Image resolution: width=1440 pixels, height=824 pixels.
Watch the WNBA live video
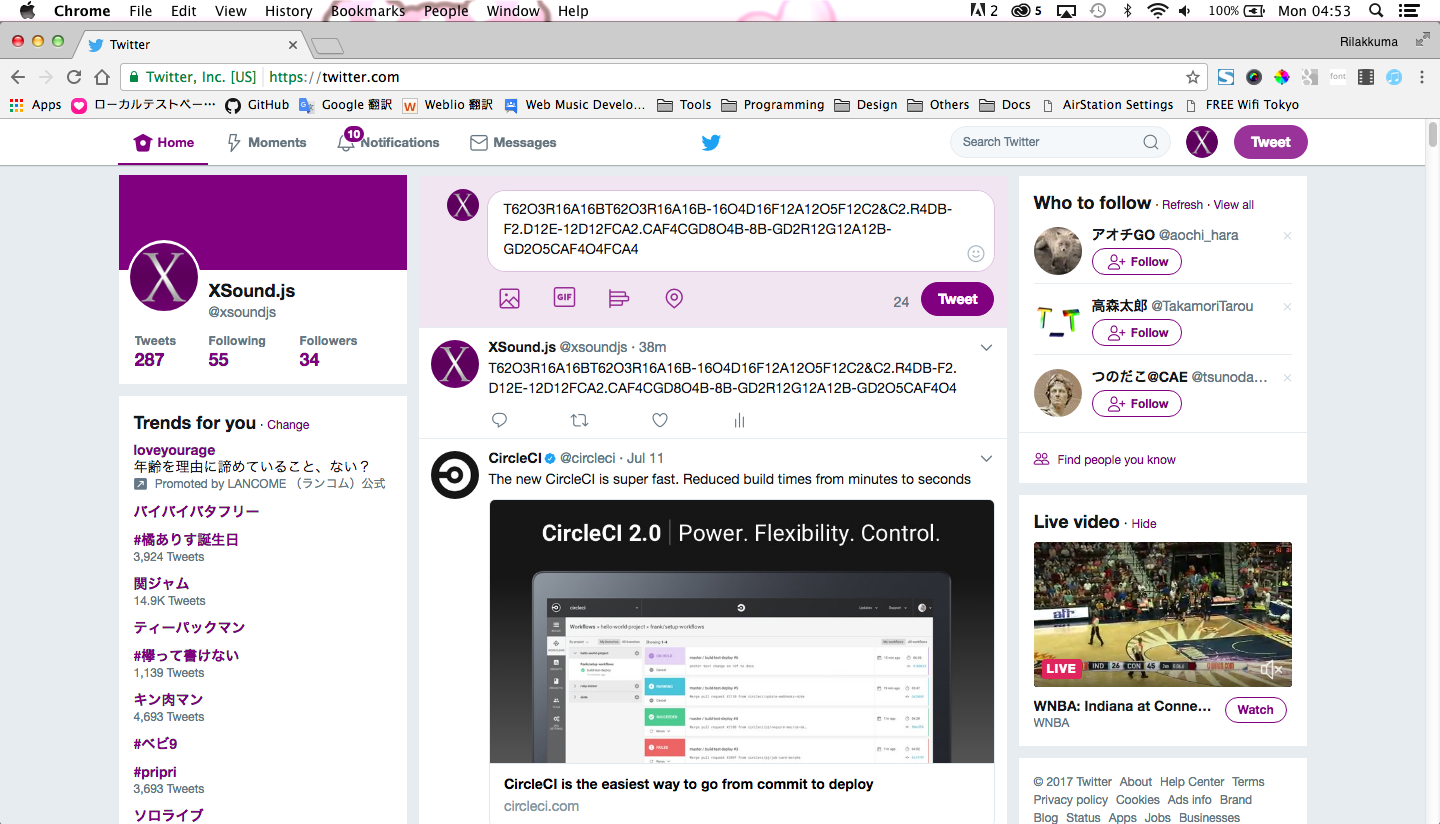pyautogui.click(x=1255, y=710)
